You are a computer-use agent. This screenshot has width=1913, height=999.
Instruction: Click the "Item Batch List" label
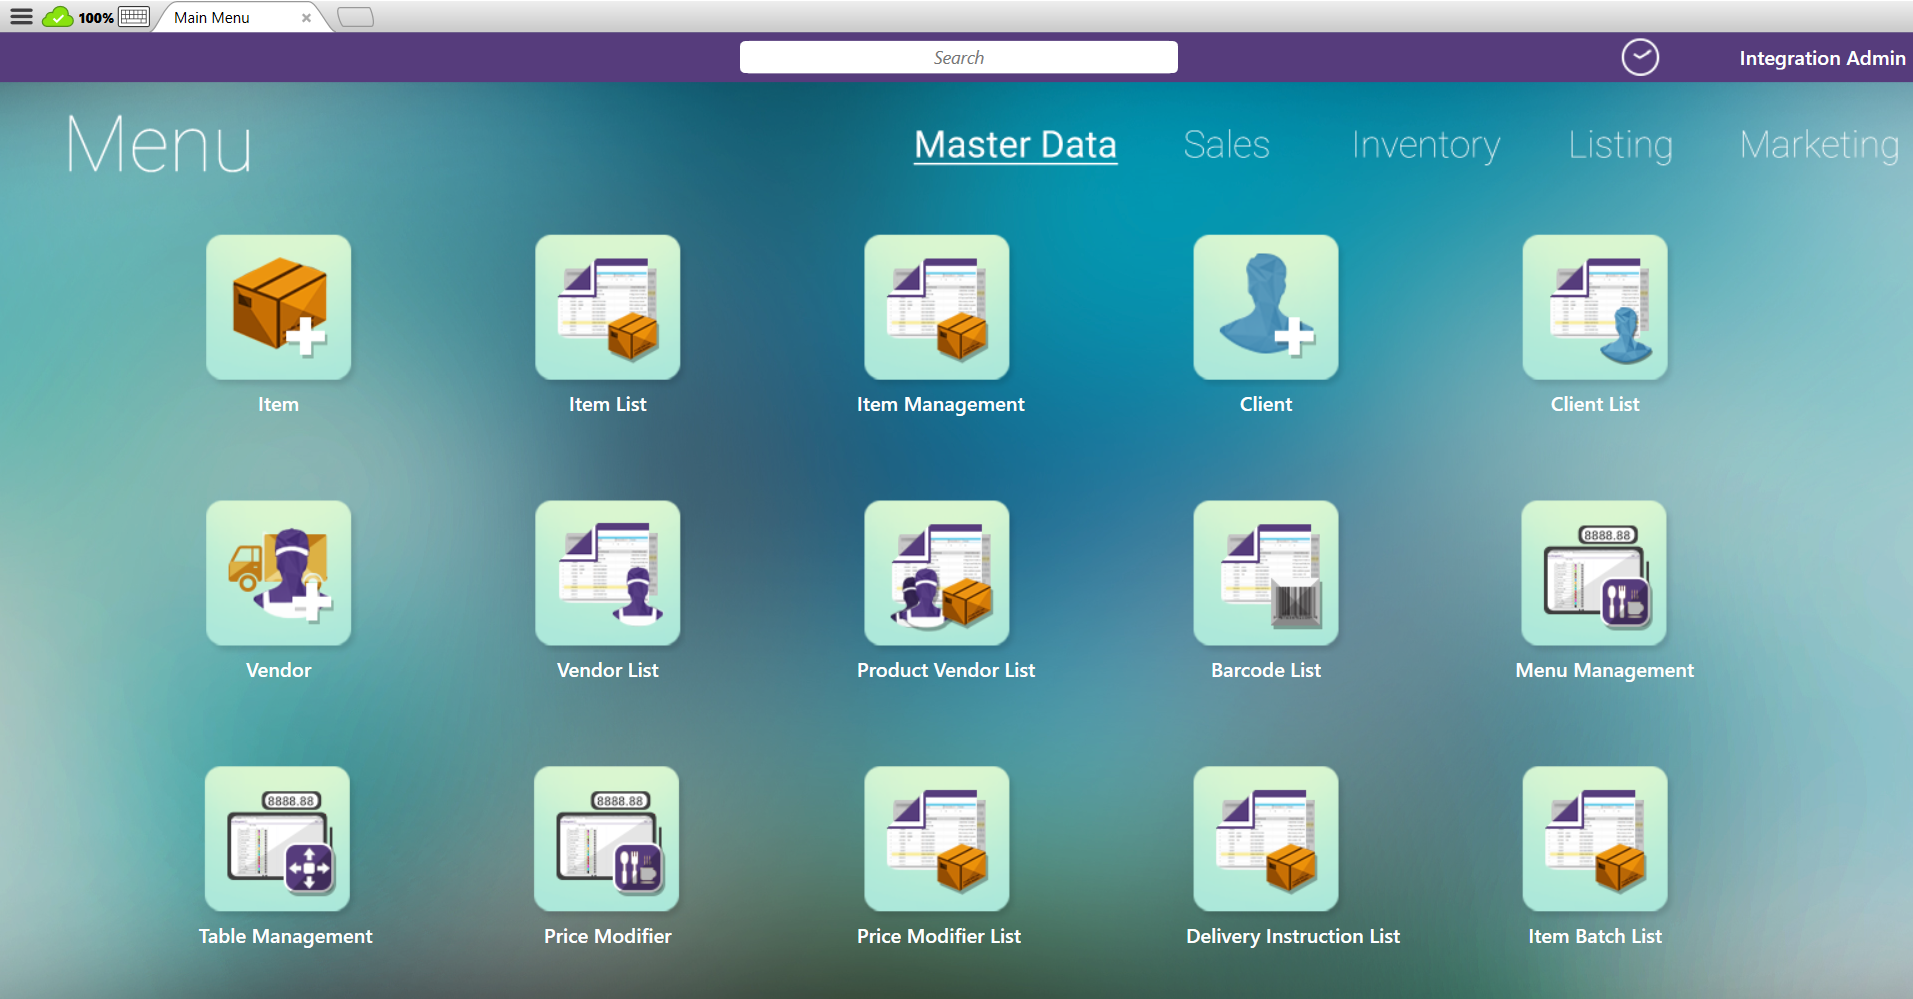pyautogui.click(x=1595, y=936)
